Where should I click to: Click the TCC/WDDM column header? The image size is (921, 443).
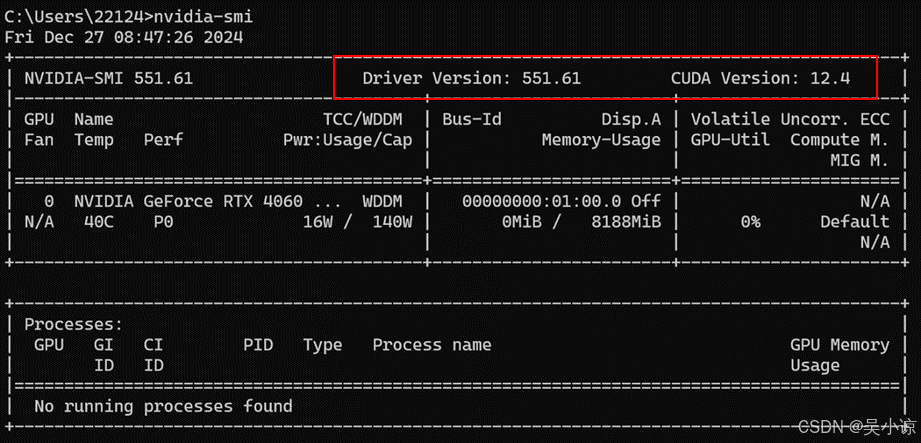(363, 119)
